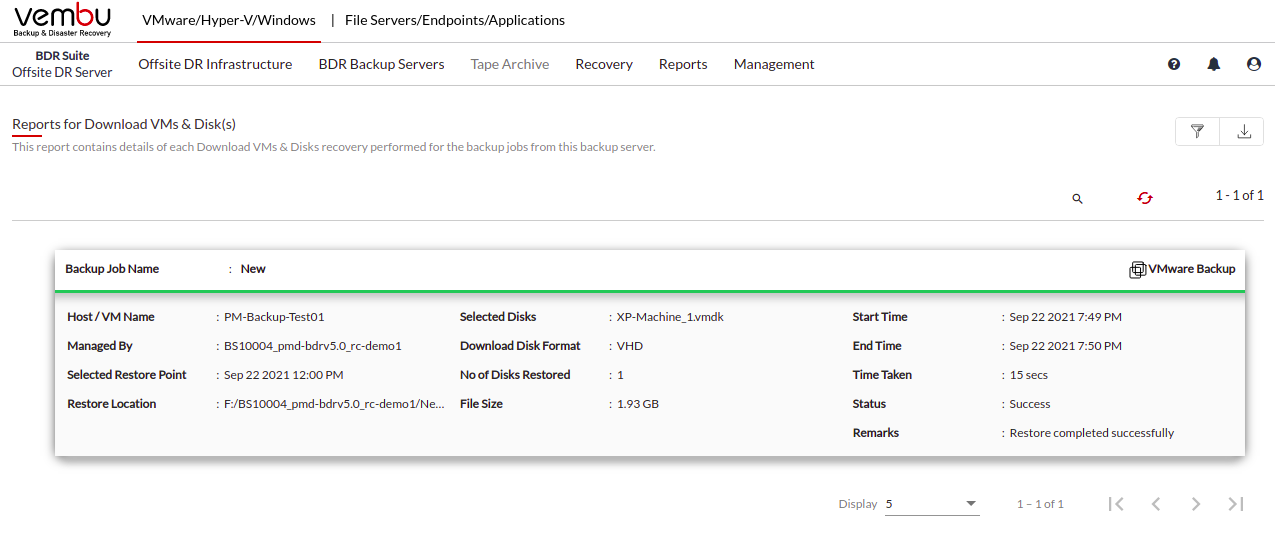Viewport: 1275px width, 544px height.
Task: Click start time Sep 22 2021 7:49 PM
Action: point(1066,317)
